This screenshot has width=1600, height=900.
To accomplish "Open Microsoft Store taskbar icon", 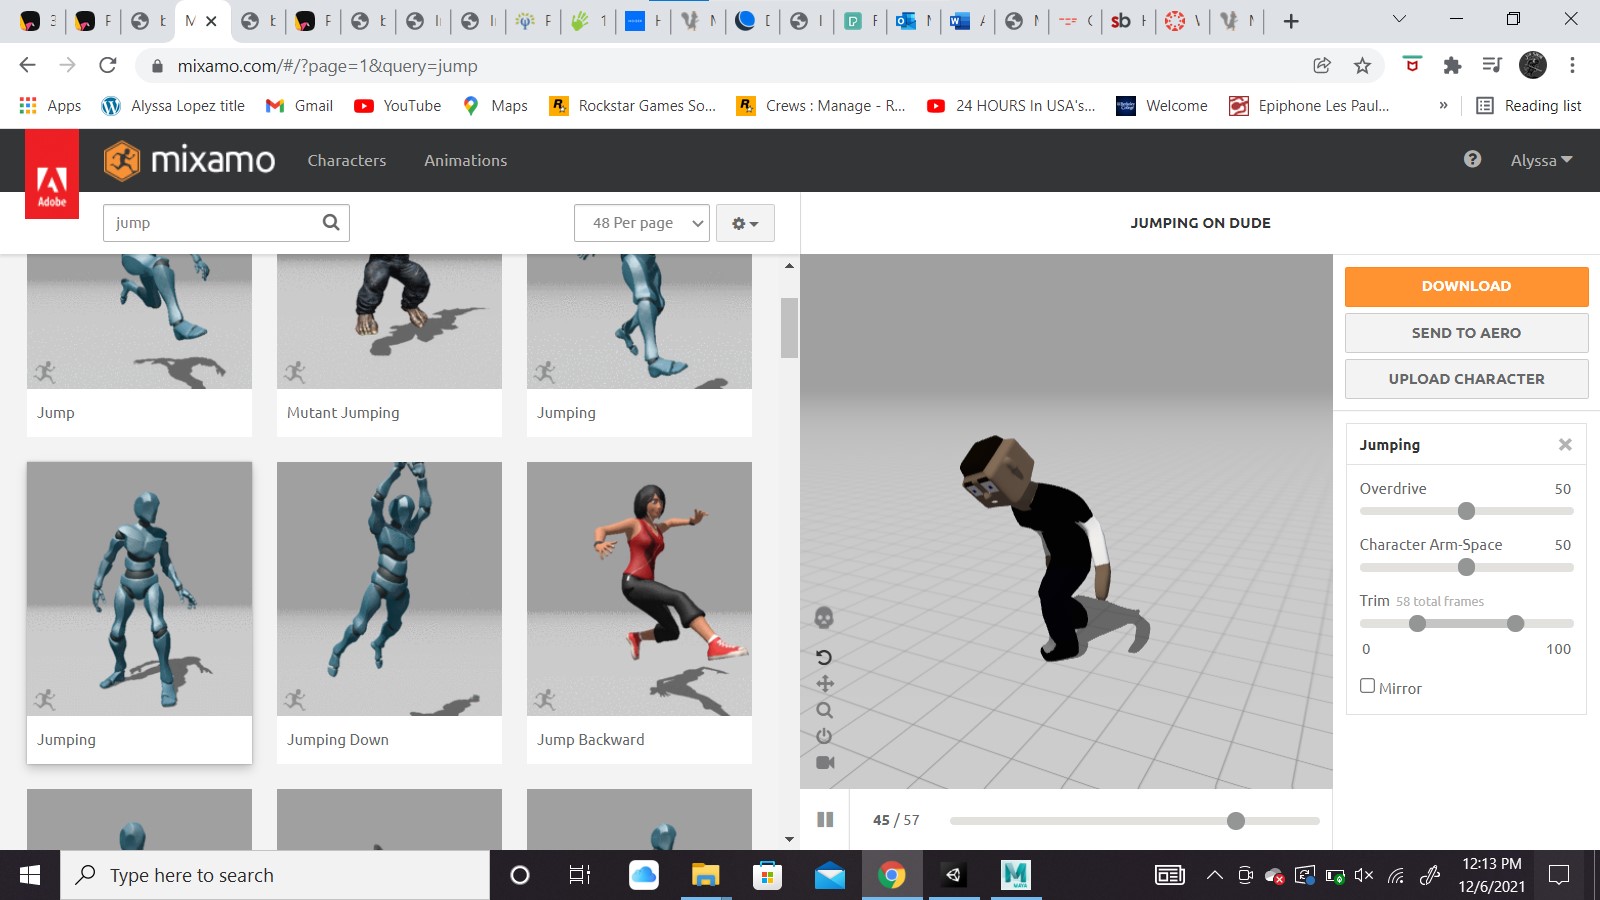I will tap(767, 876).
